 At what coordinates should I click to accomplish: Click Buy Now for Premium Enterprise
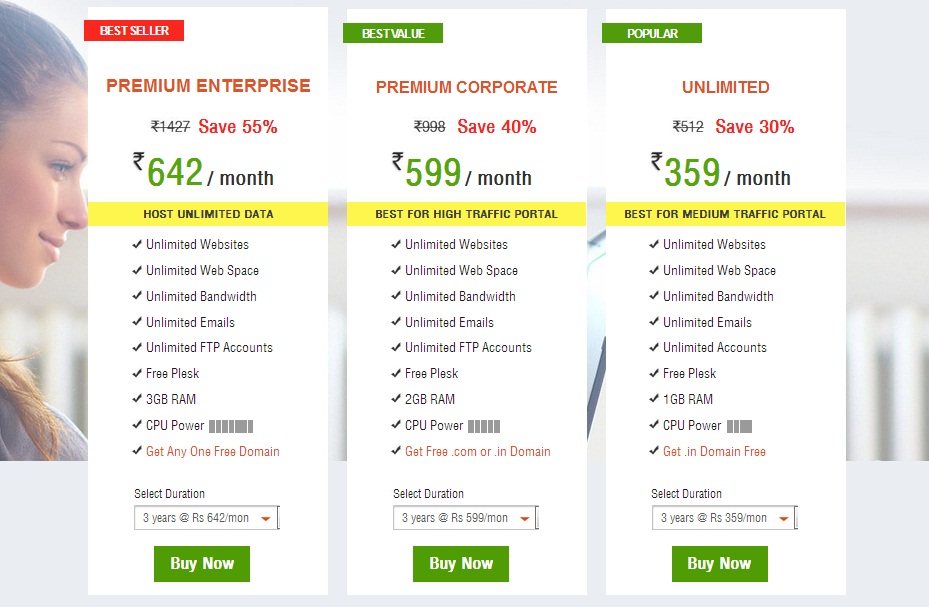coord(202,564)
